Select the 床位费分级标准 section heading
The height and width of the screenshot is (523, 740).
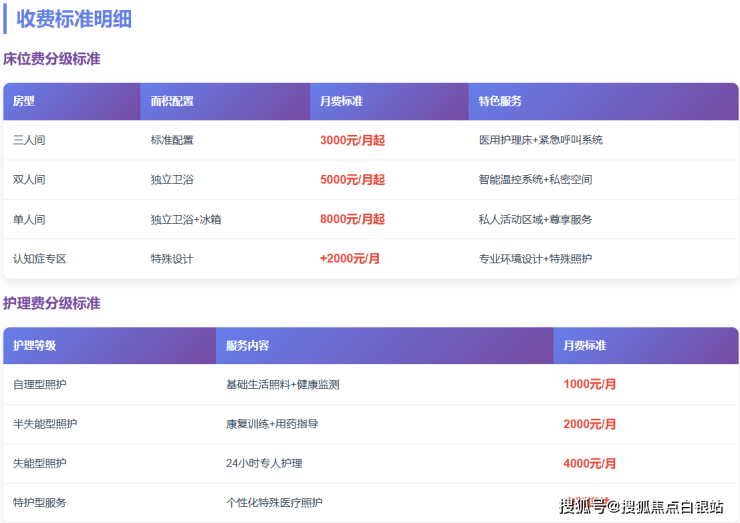tap(52, 59)
